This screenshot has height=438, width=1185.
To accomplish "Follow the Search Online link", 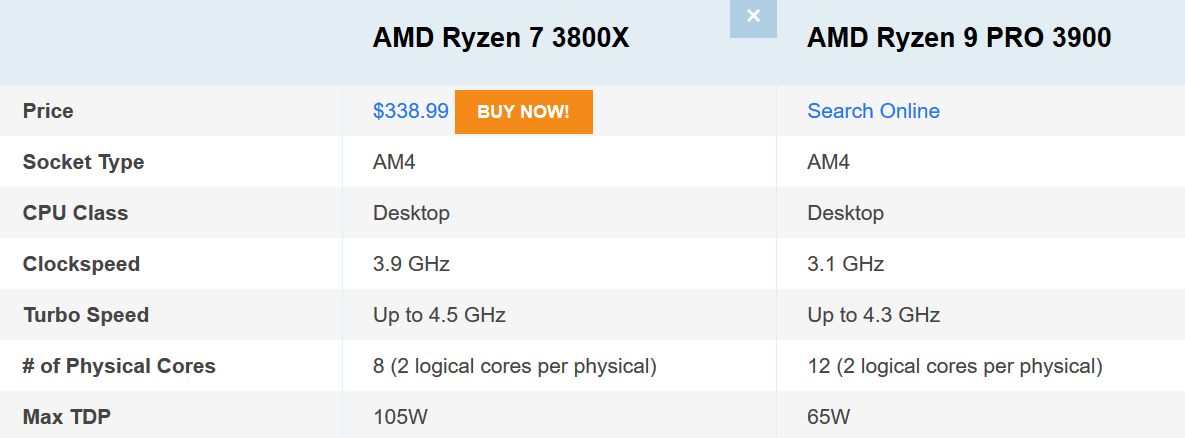I will 874,111.
